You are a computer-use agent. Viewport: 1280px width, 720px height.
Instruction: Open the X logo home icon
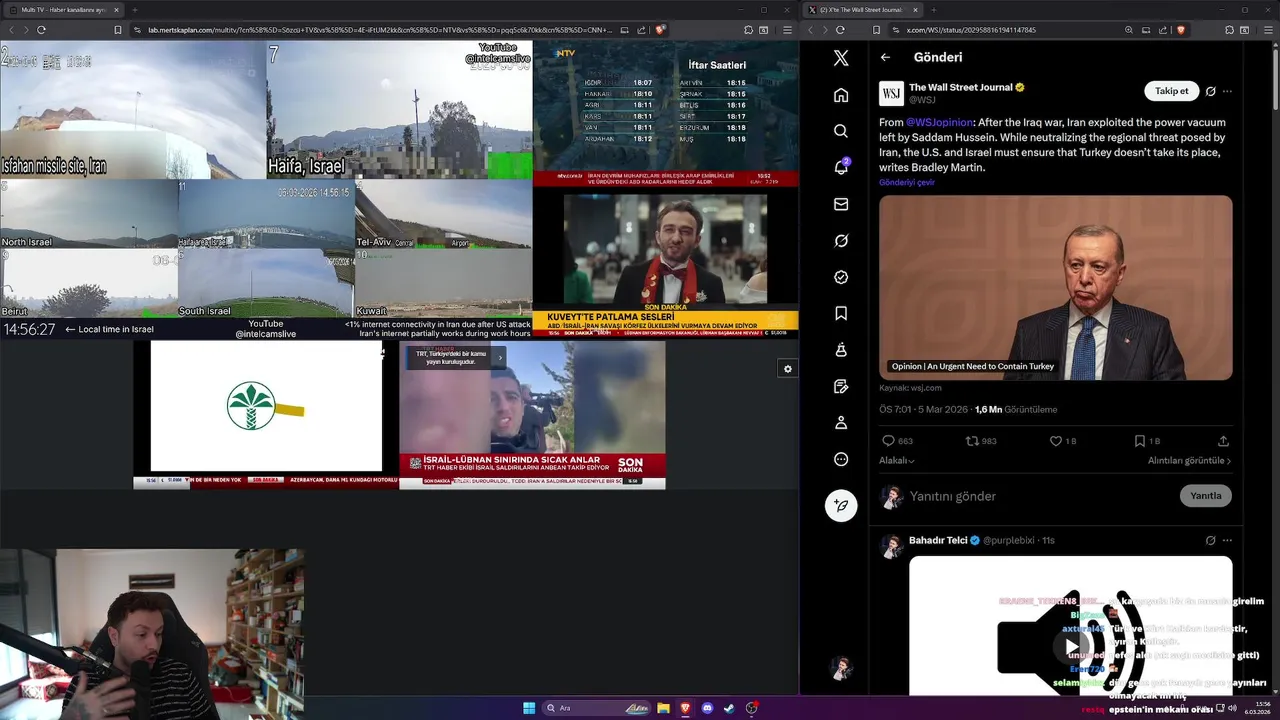(x=841, y=58)
